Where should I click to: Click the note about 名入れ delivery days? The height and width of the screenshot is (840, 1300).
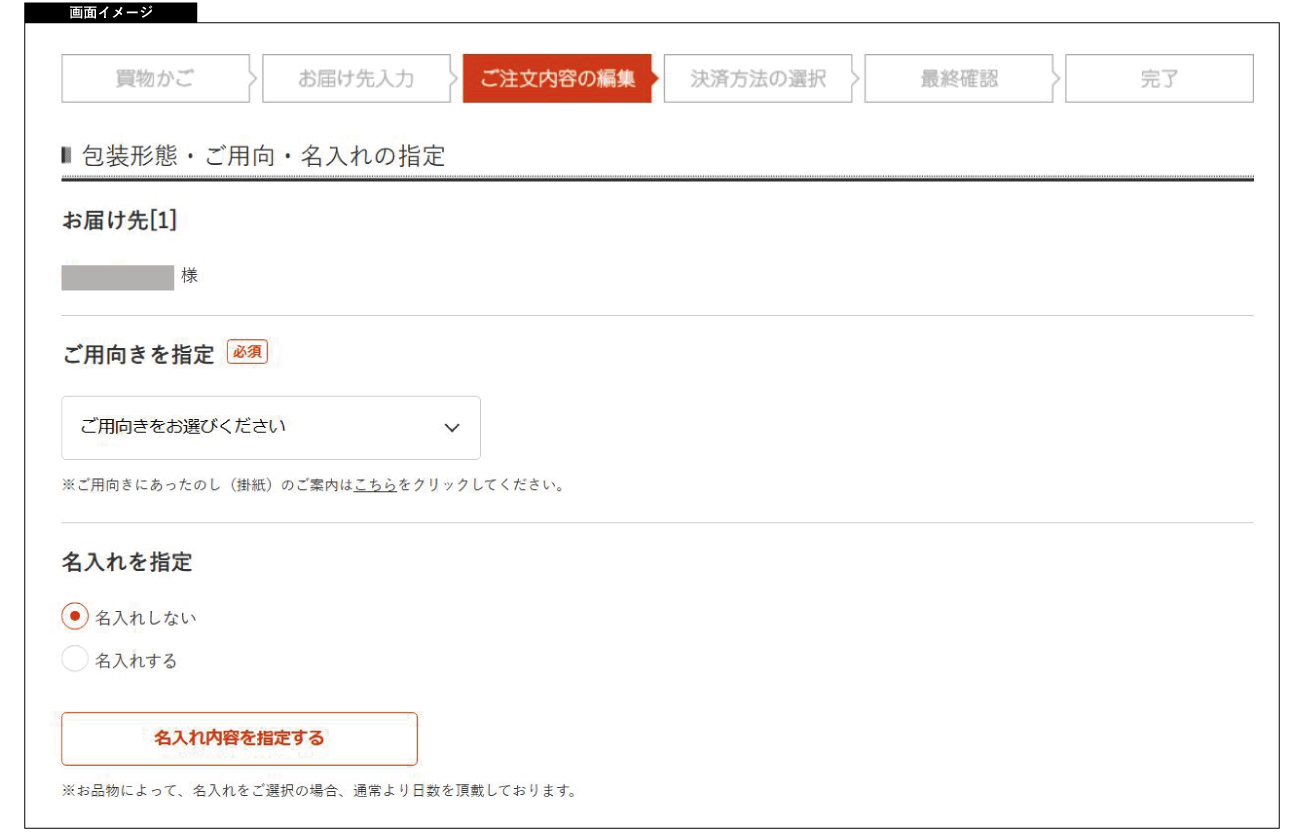(319, 791)
